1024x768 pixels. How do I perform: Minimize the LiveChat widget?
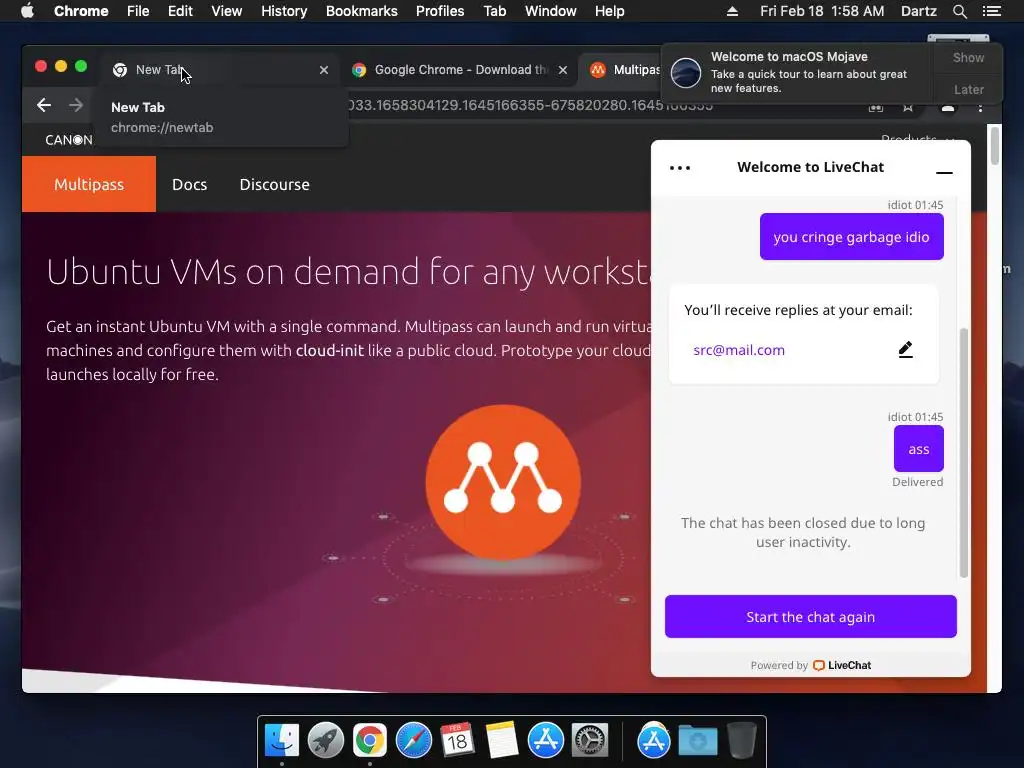coord(944,172)
